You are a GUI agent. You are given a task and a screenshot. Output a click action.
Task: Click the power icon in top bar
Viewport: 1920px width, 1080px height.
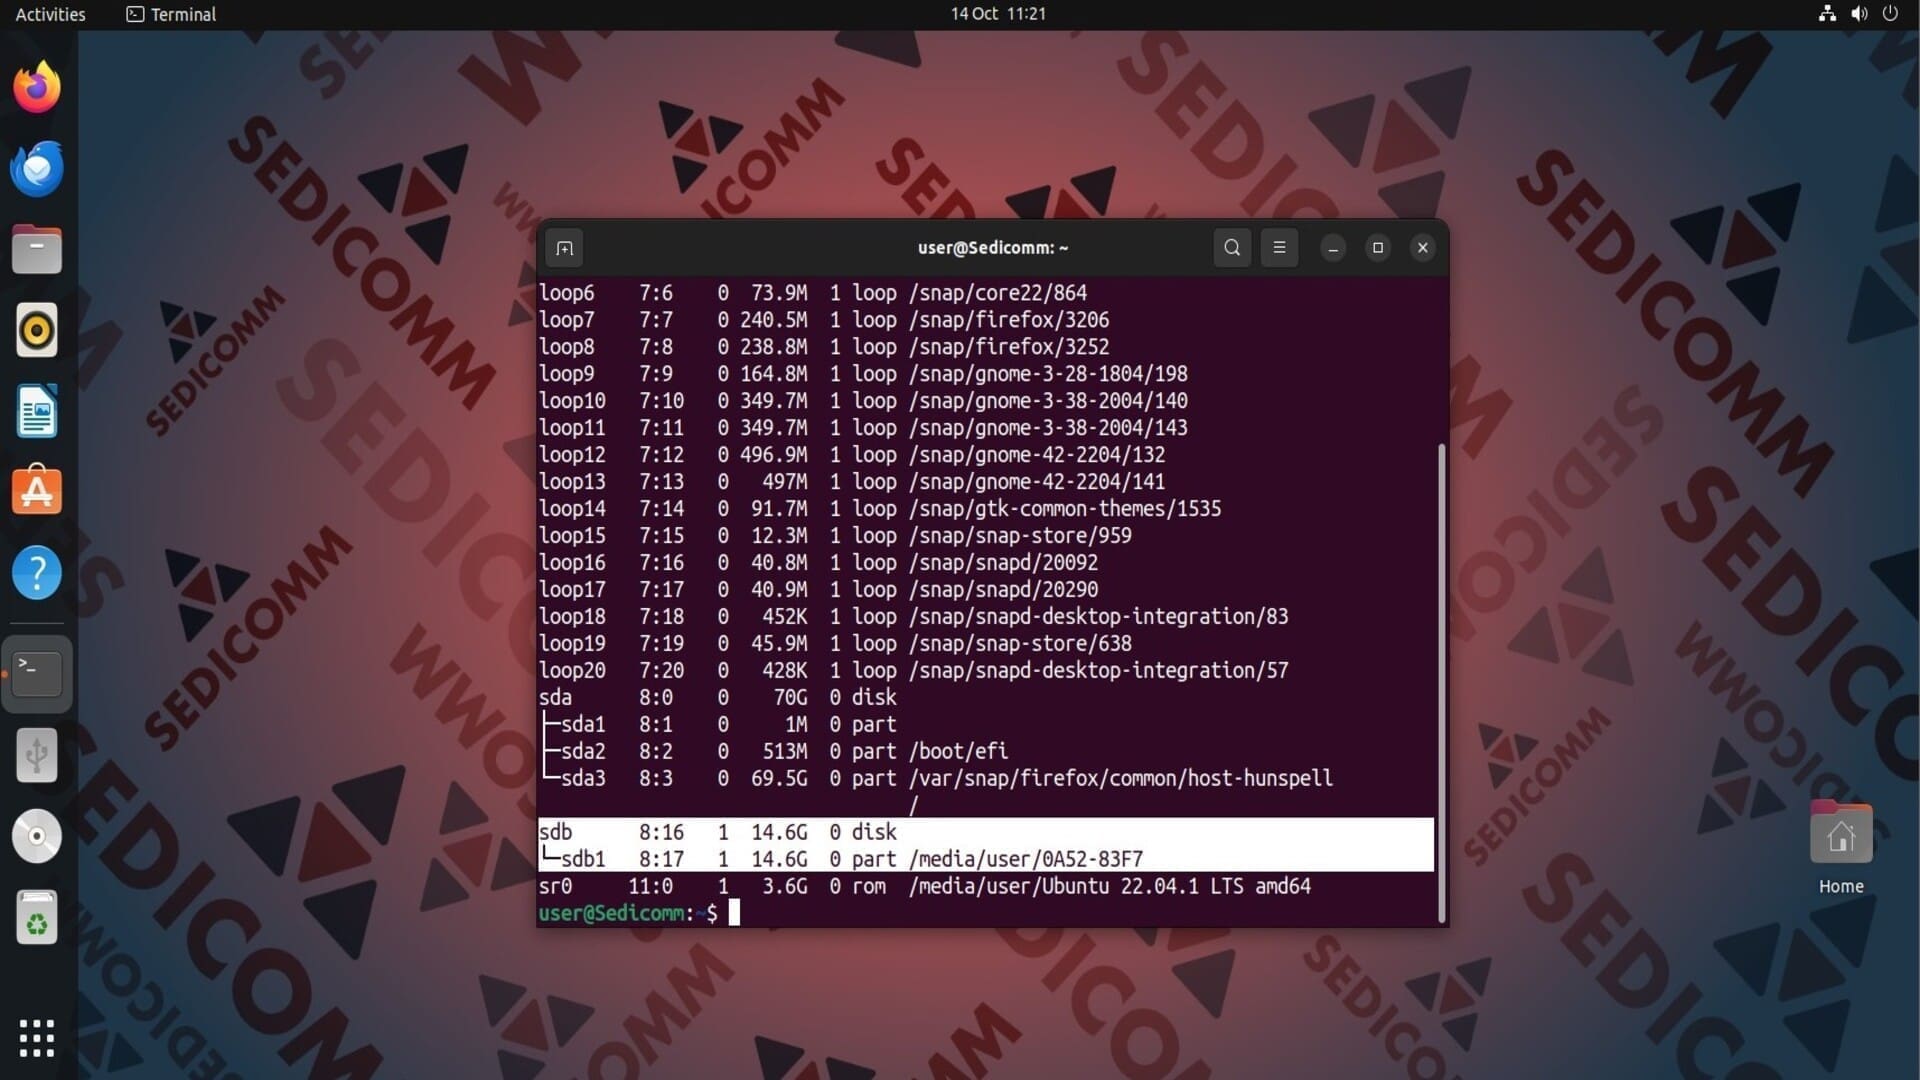[x=1890, y=14]
